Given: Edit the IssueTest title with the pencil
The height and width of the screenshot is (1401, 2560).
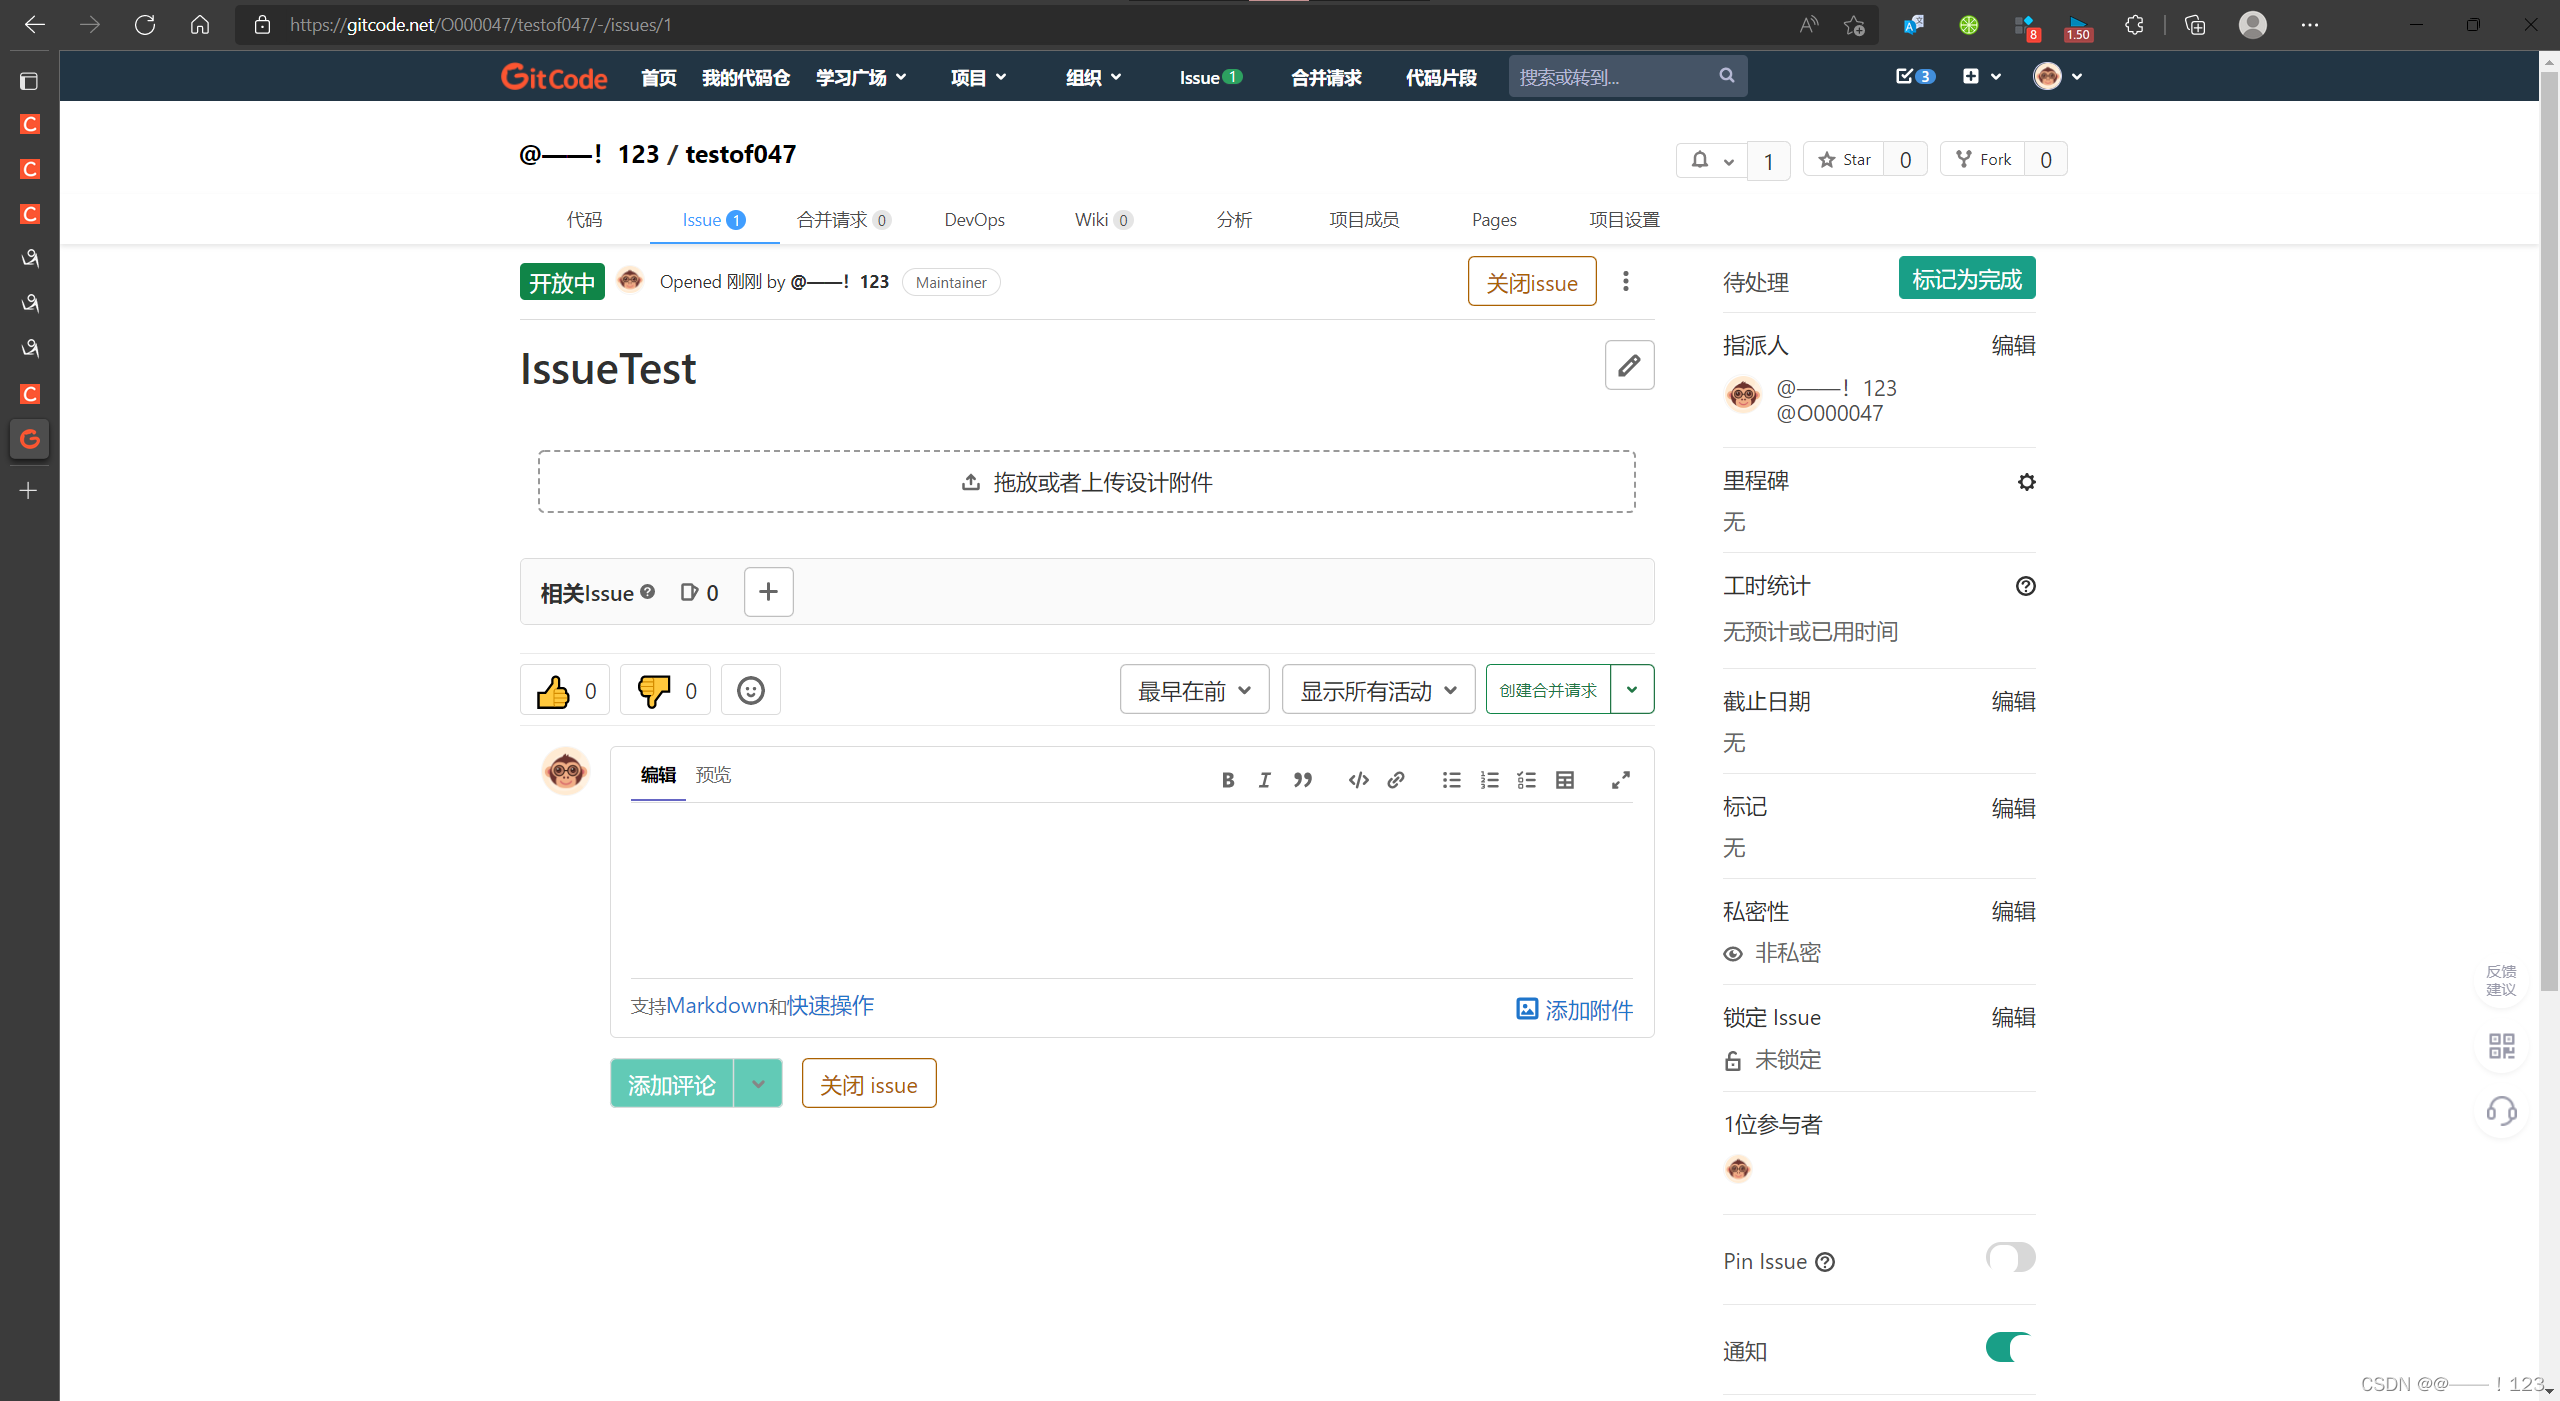Looking at the screenshot, I should [x=1629, y=365].
